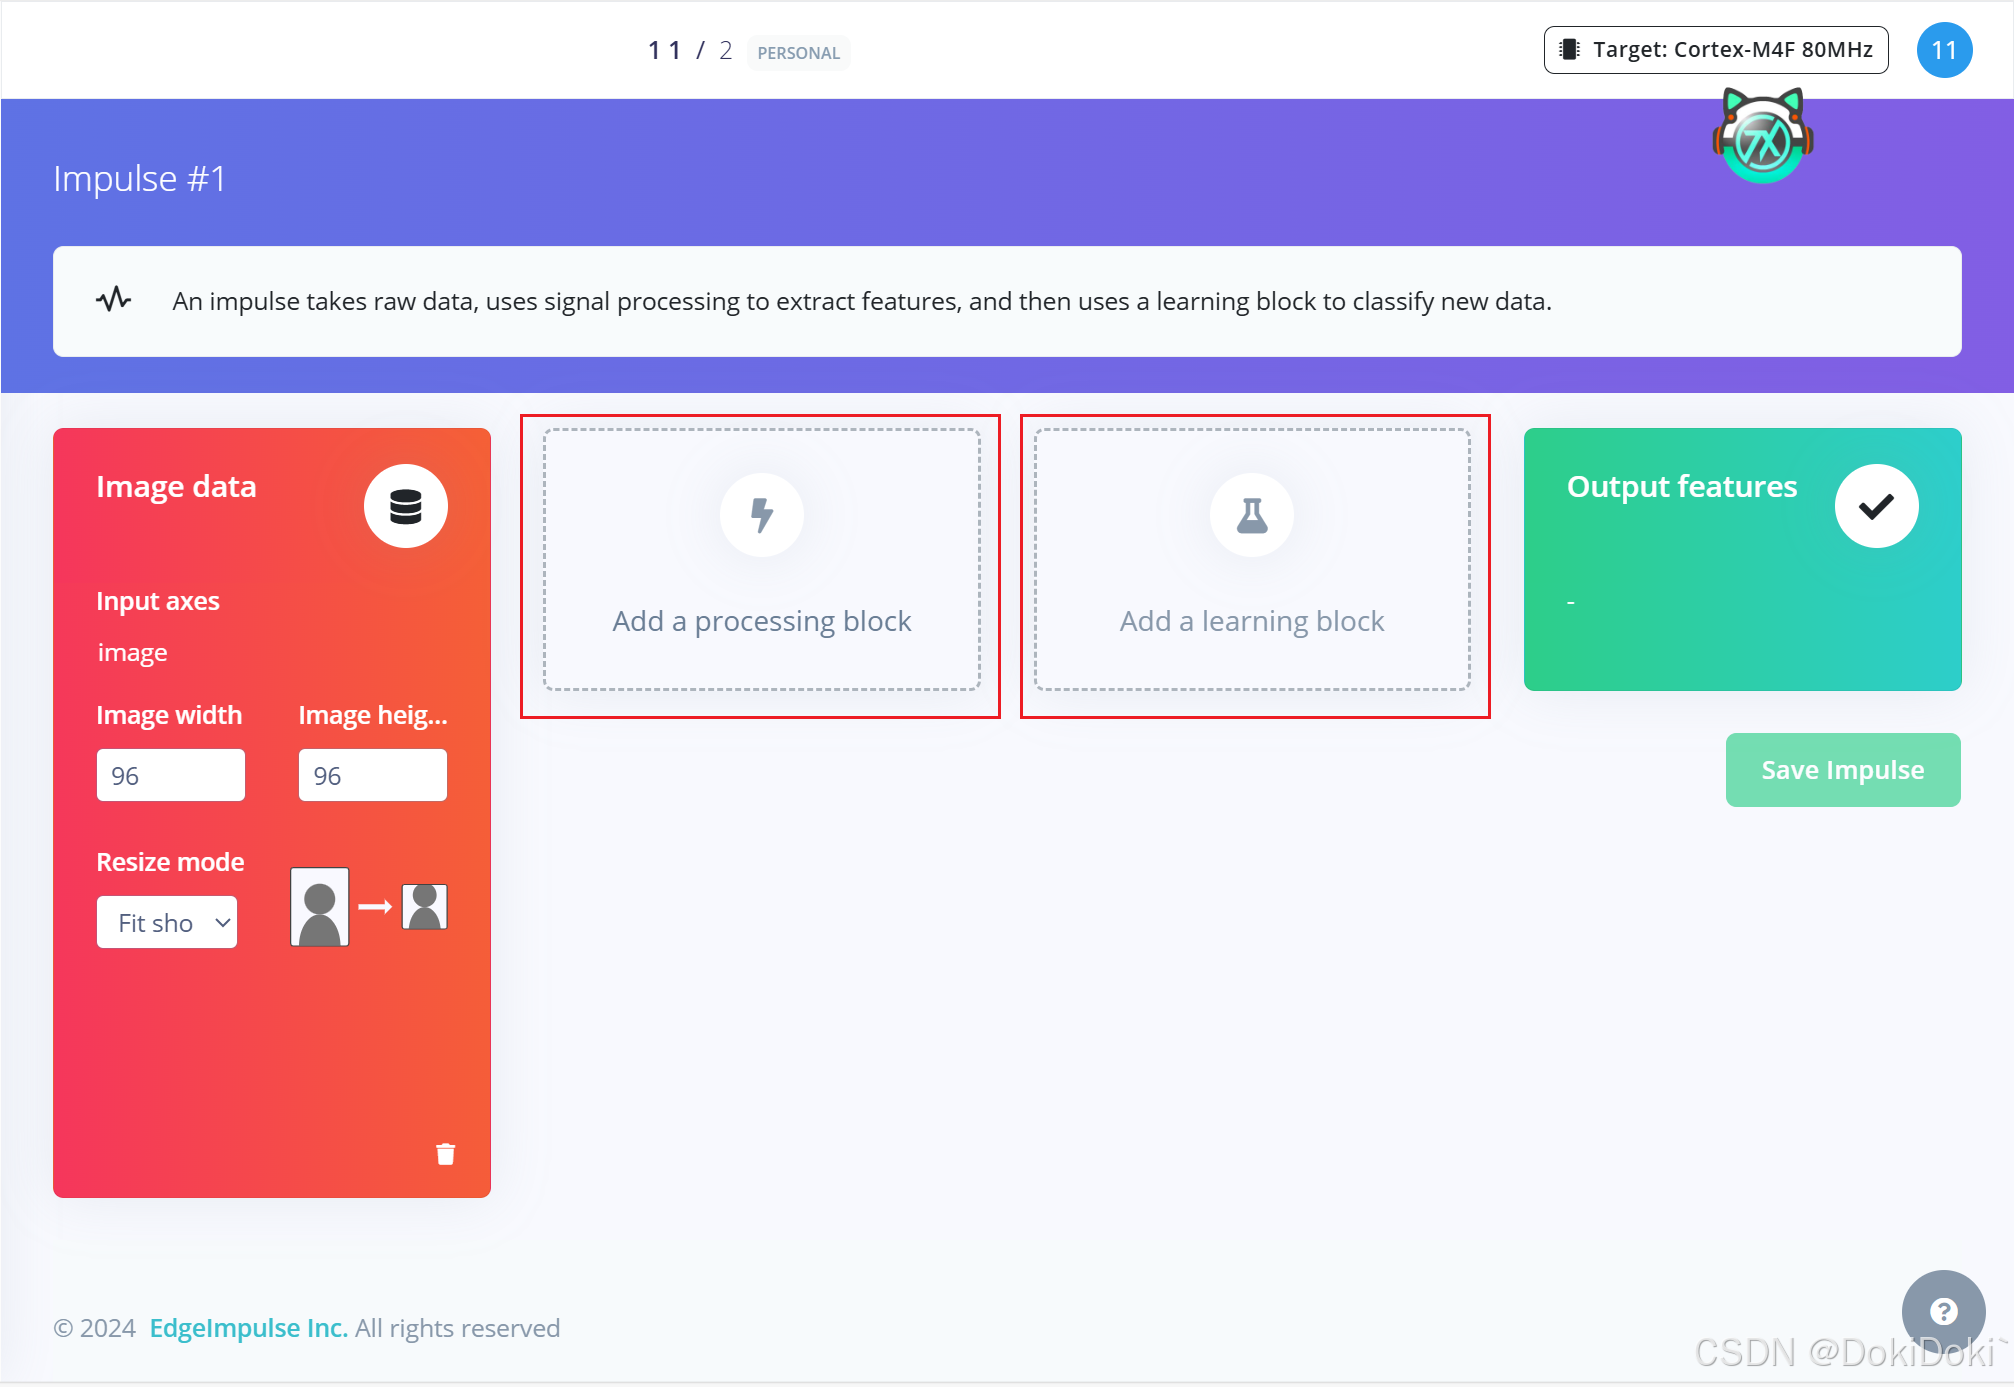Delete Image data block with trash icon
The image size is (2014, 1387).
[445, 1154]
